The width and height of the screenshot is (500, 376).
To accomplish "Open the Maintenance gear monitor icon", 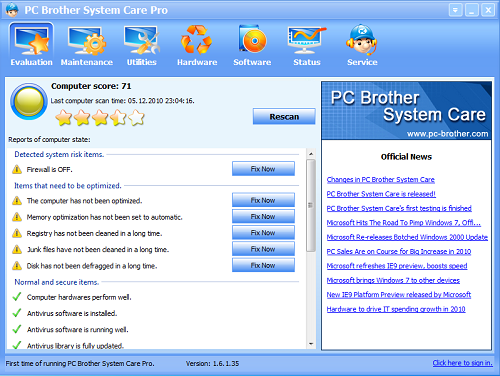I will pos(87,41).
